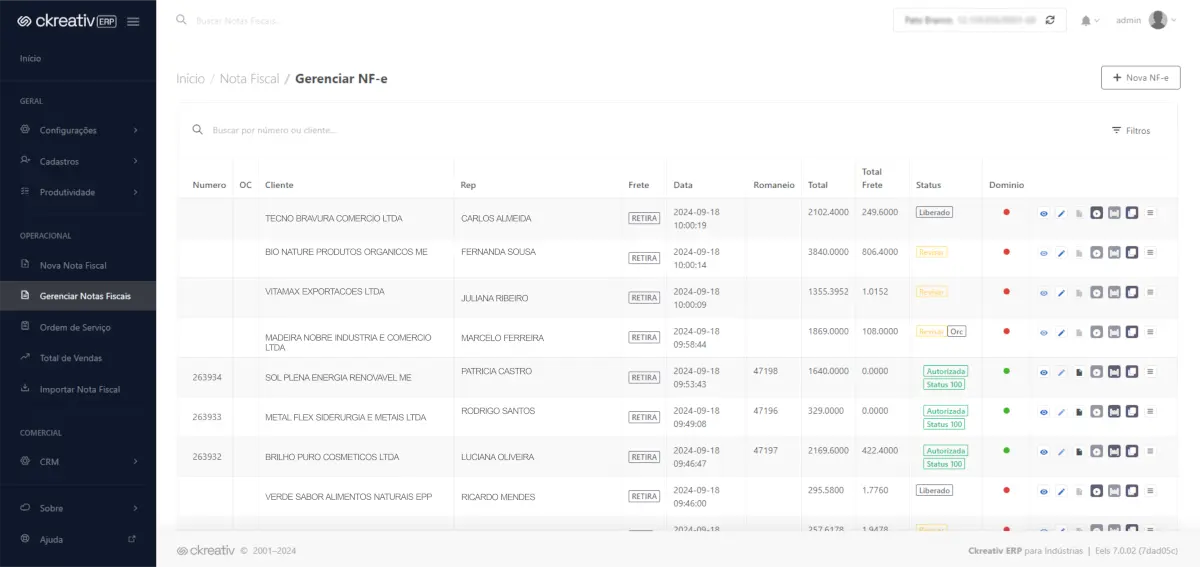Click Ckreativ ERP logo
This screenshot has height=567, width=1200.
(67, 21)
